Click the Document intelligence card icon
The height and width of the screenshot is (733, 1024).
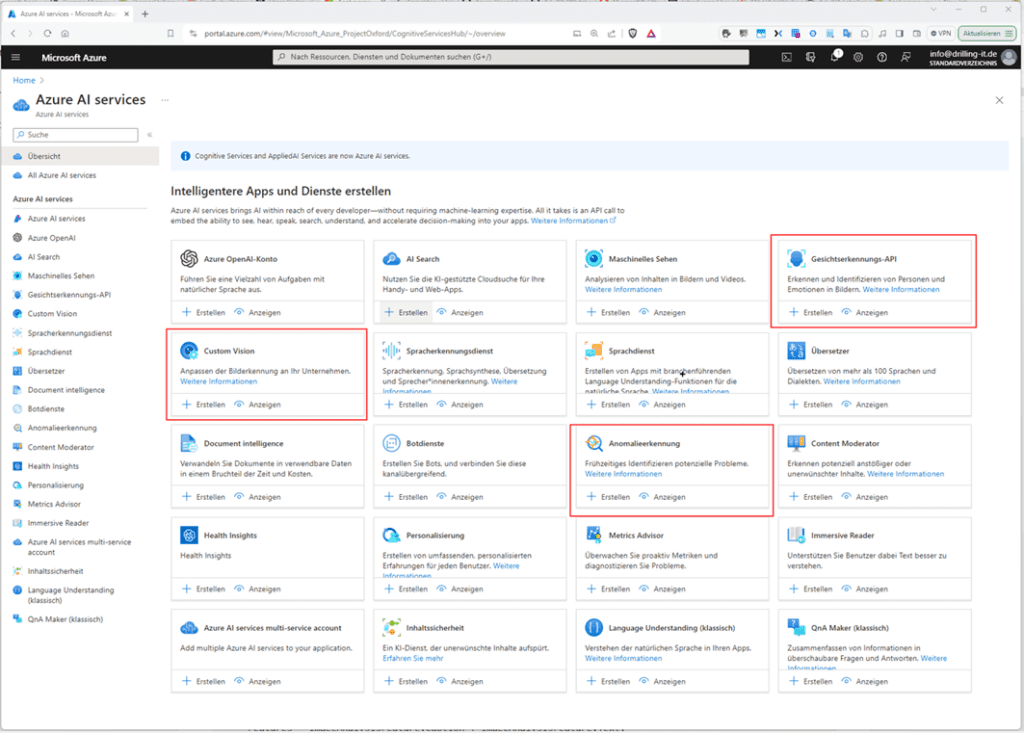click(x=189, y=443)
